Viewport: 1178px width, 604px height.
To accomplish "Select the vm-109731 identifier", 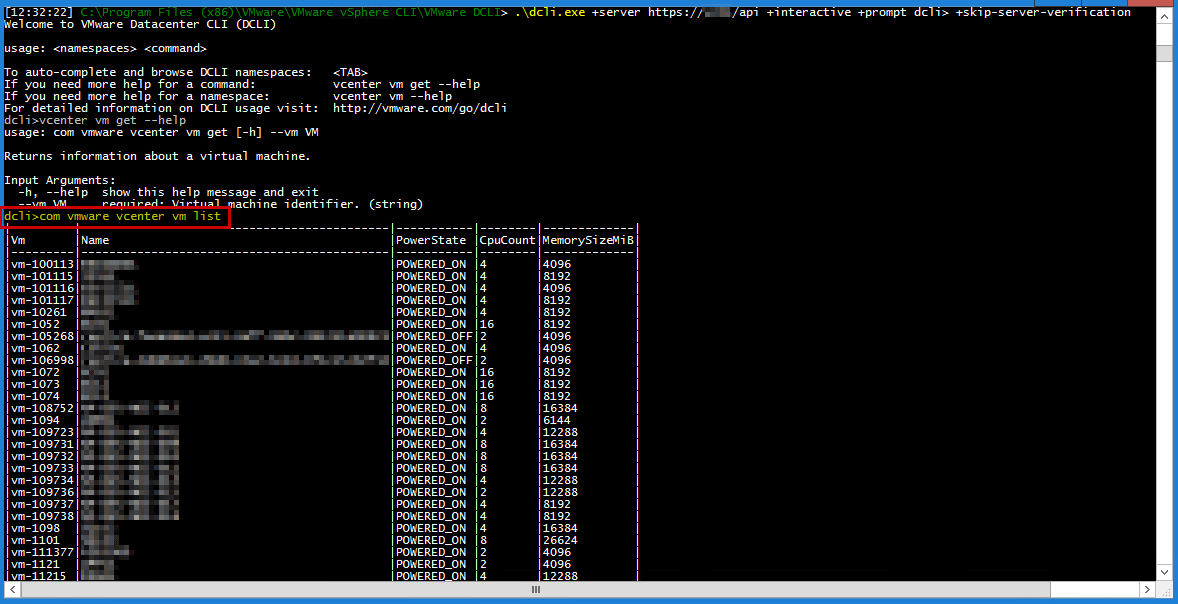I will 42,445.
